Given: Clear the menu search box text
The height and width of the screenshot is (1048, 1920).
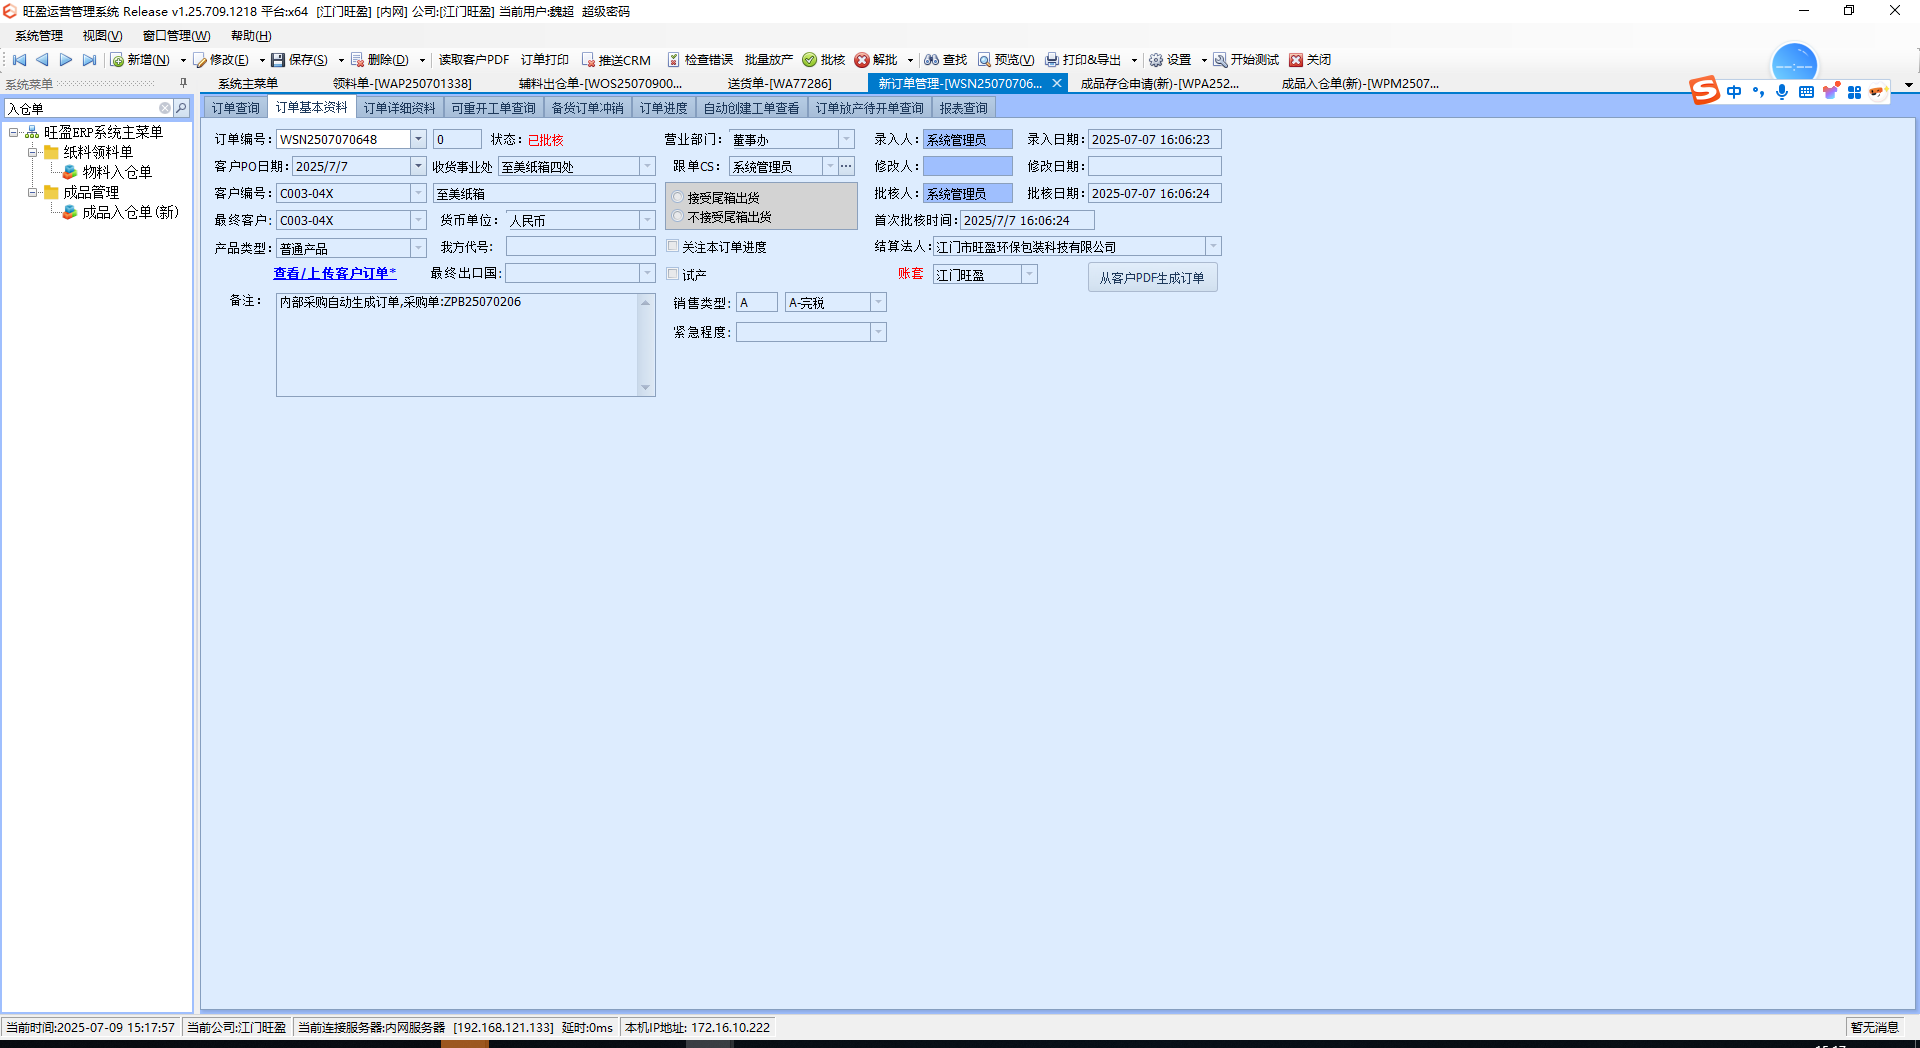Looking at the screenshot, I should click(x=165, y=108).
